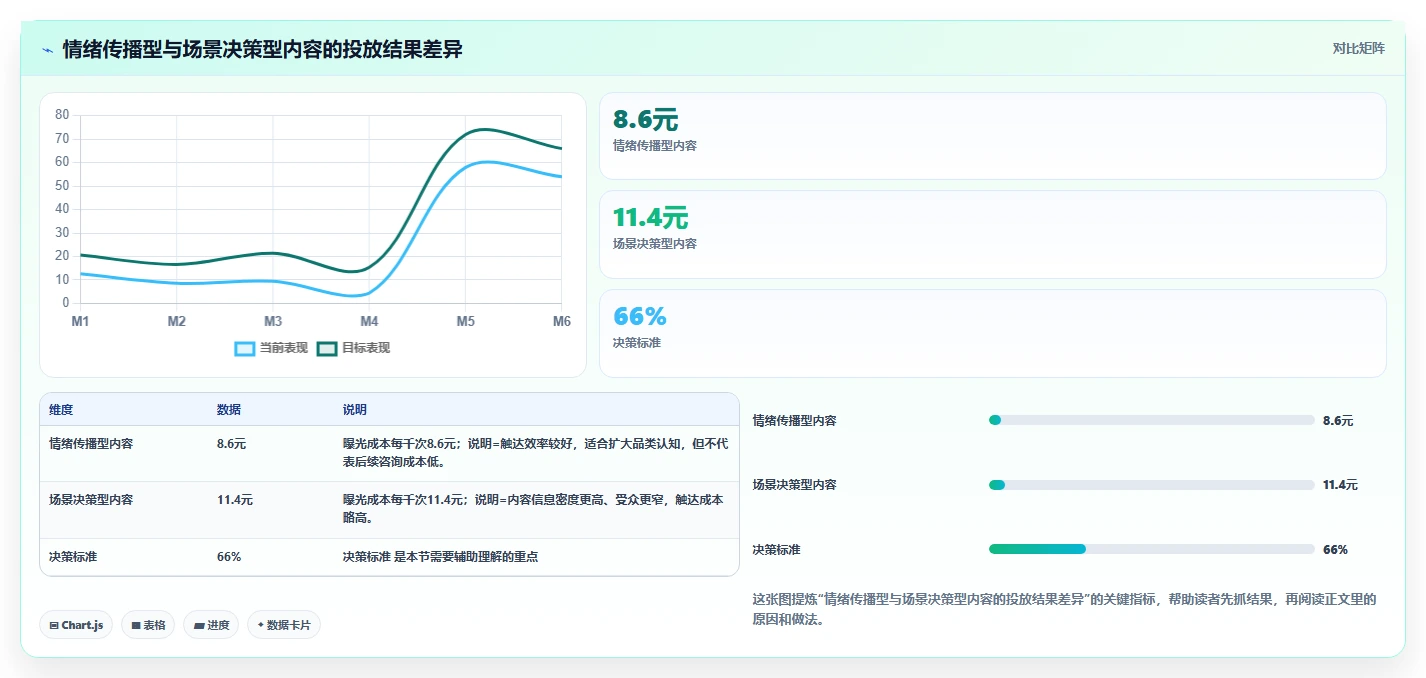Click the 情绪传播型内容 label left of progress bar

[794, 421]
